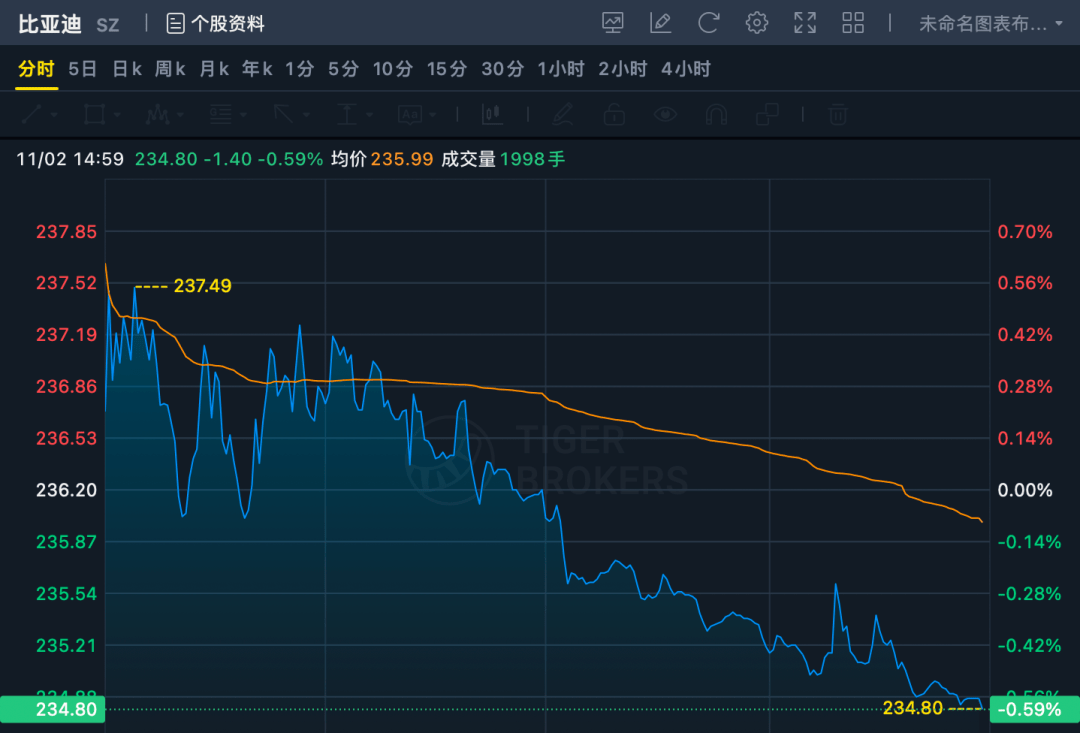Click the 235.21 price axis label
Viewport: 1080px width, 733px height.
(x=66, y=646)
